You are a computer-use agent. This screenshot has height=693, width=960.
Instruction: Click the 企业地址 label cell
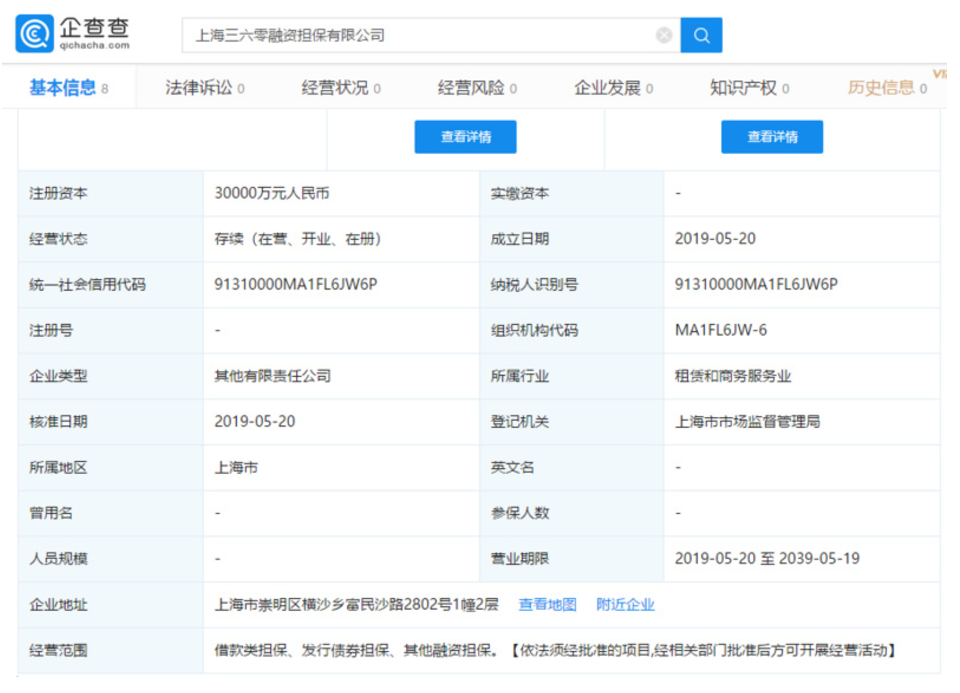coord(111,605)
